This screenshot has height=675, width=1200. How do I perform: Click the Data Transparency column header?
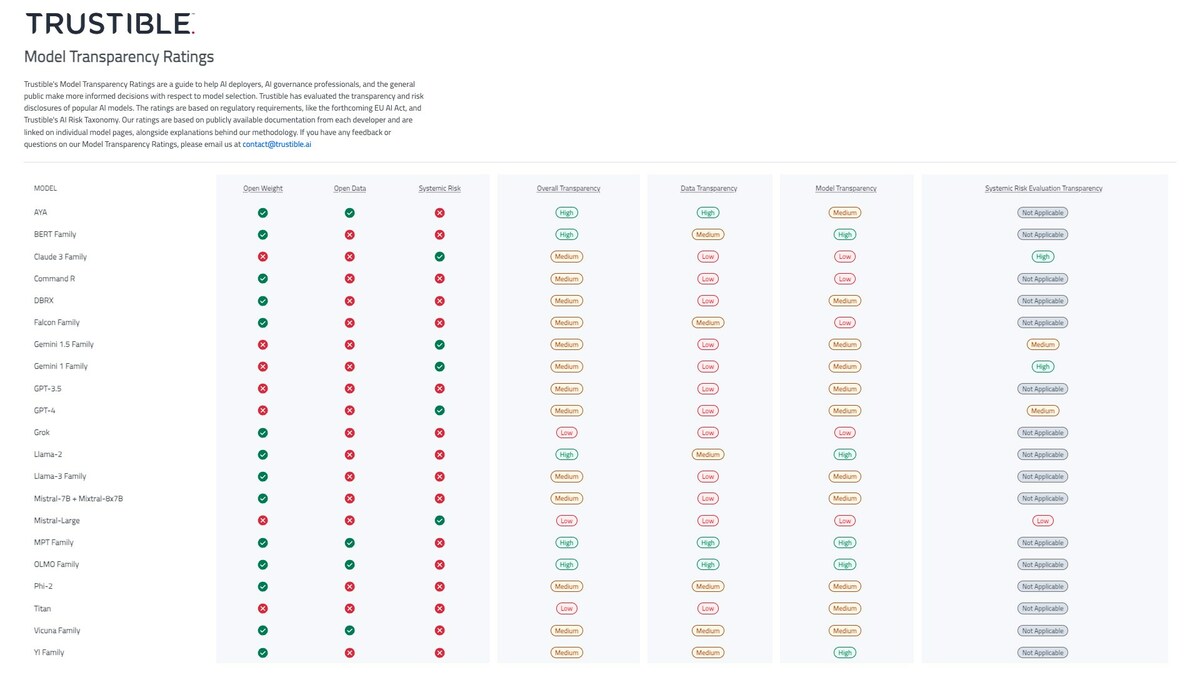click(709, 188)
